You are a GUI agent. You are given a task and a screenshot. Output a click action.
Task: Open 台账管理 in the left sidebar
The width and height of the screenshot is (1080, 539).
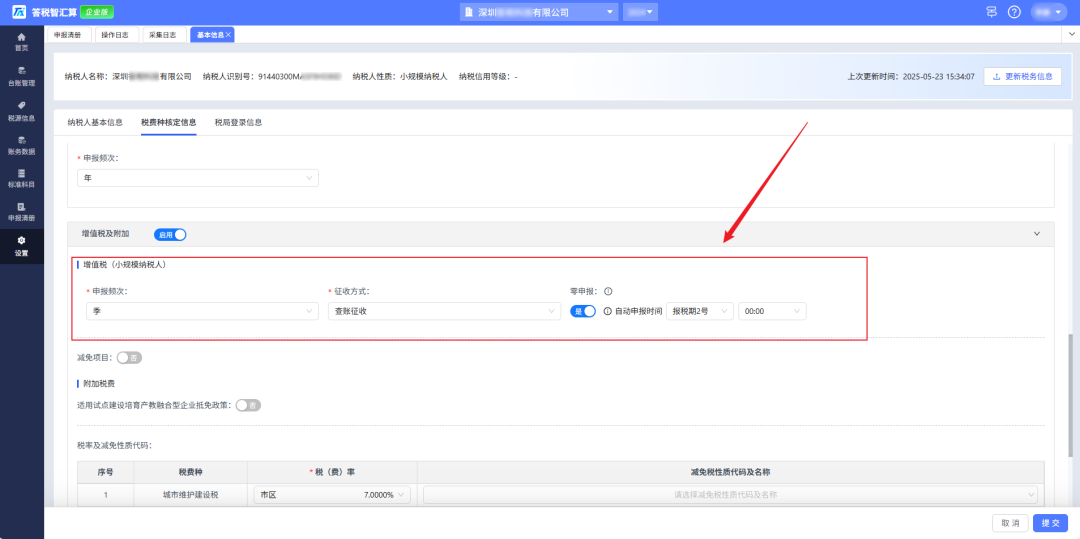(22, 76)
